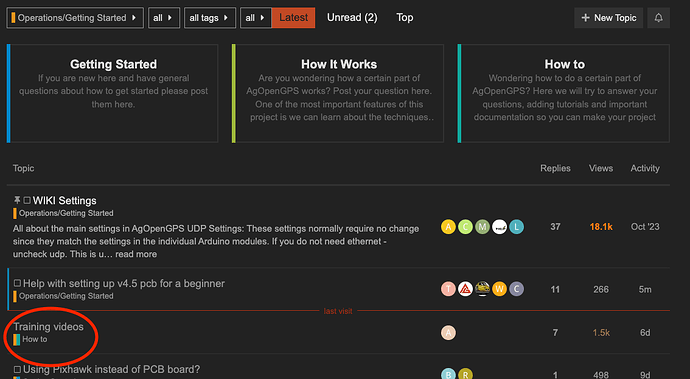Sort topics by Views column

[x=601, y=168]
